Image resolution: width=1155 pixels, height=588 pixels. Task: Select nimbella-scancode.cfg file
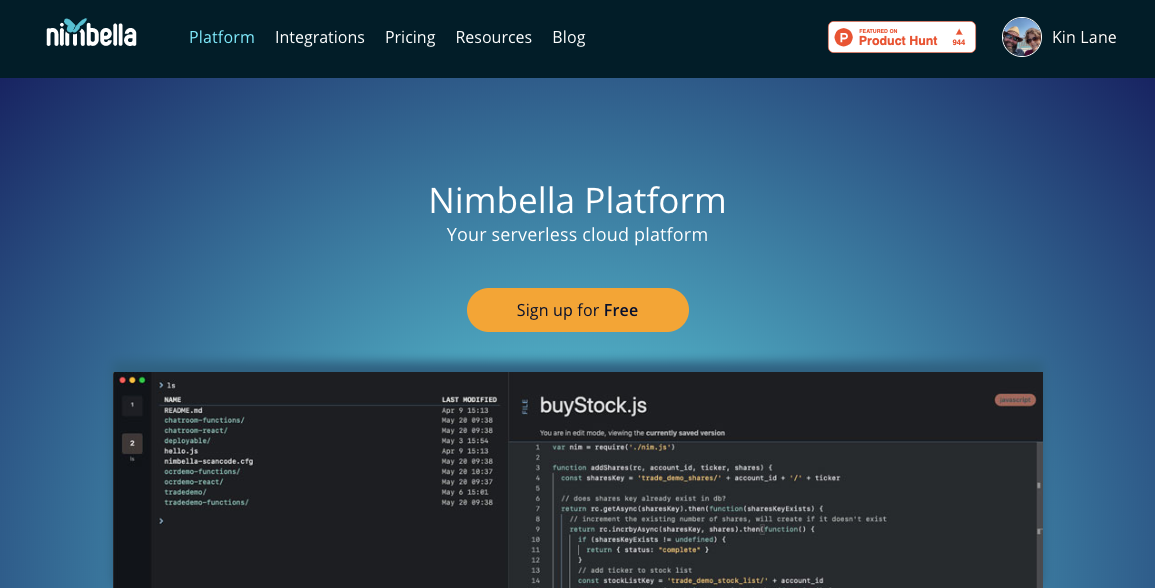point(208,462)
